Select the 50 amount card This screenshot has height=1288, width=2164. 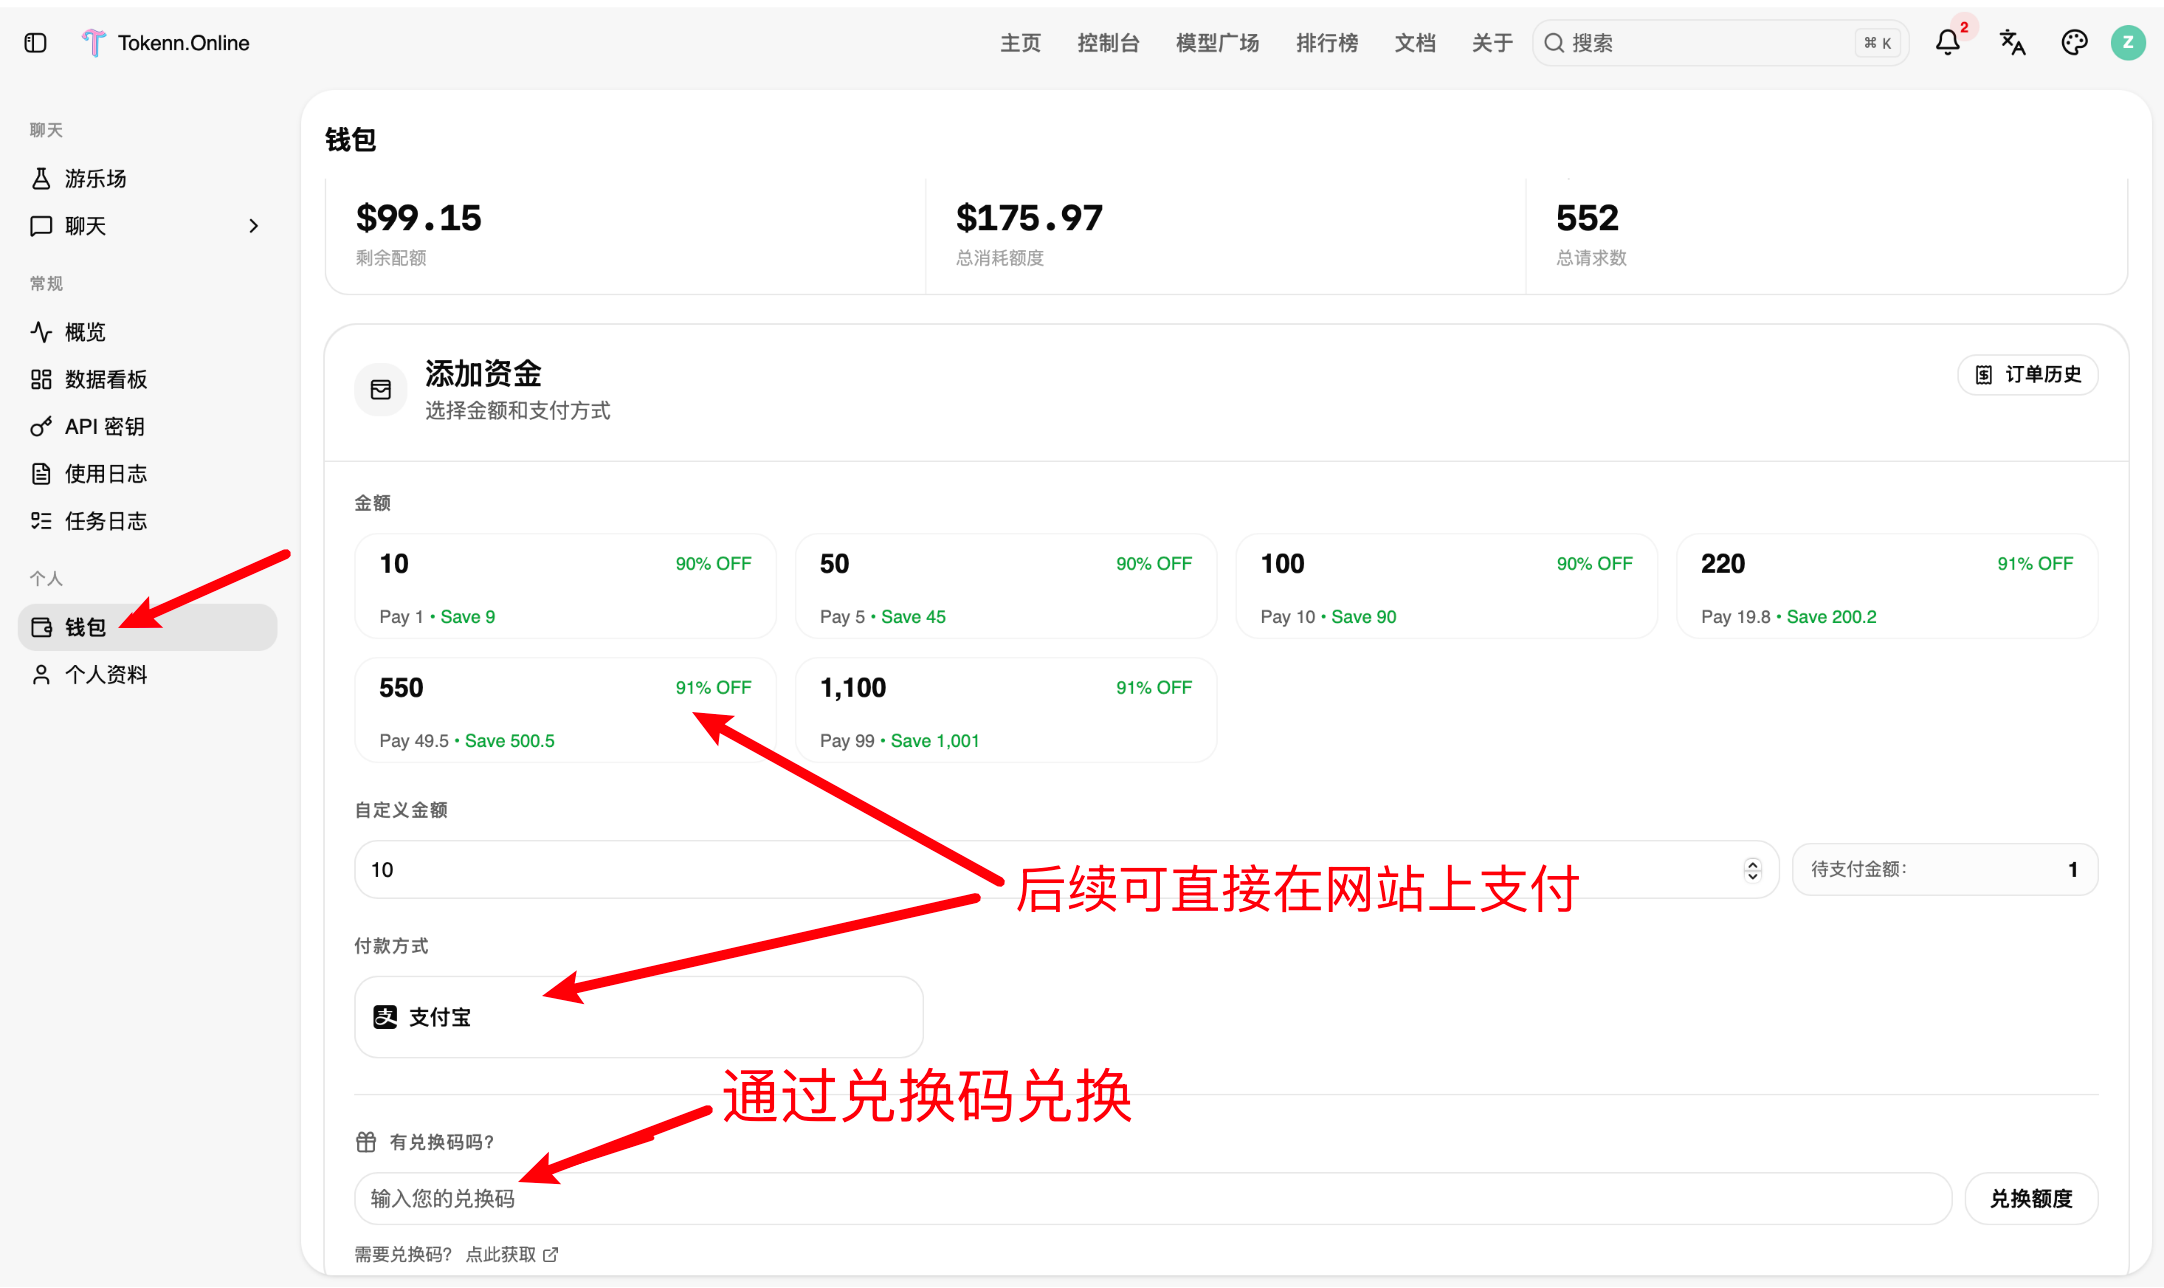coord(1006,587)
